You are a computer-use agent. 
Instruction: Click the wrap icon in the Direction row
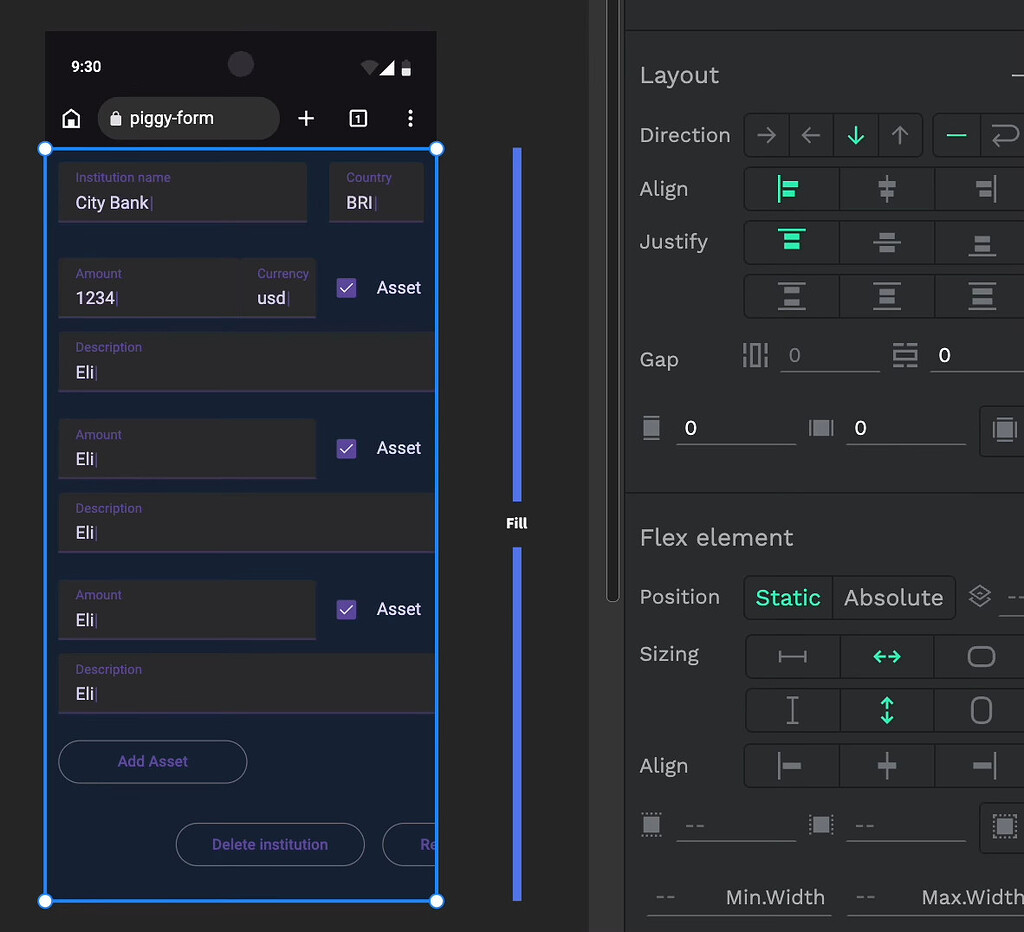click(x=1005, y=135)
